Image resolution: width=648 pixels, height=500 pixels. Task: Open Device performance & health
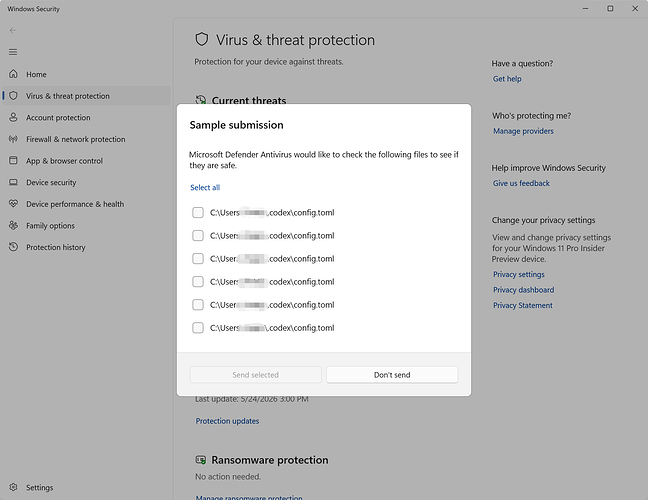pos(86,204)
